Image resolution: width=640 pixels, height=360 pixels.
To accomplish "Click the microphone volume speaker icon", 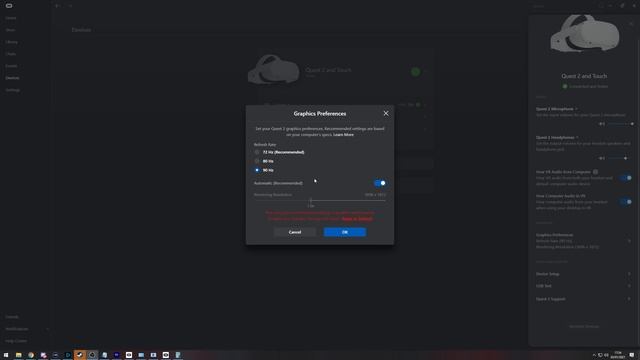I will click(x=602, y=124).
